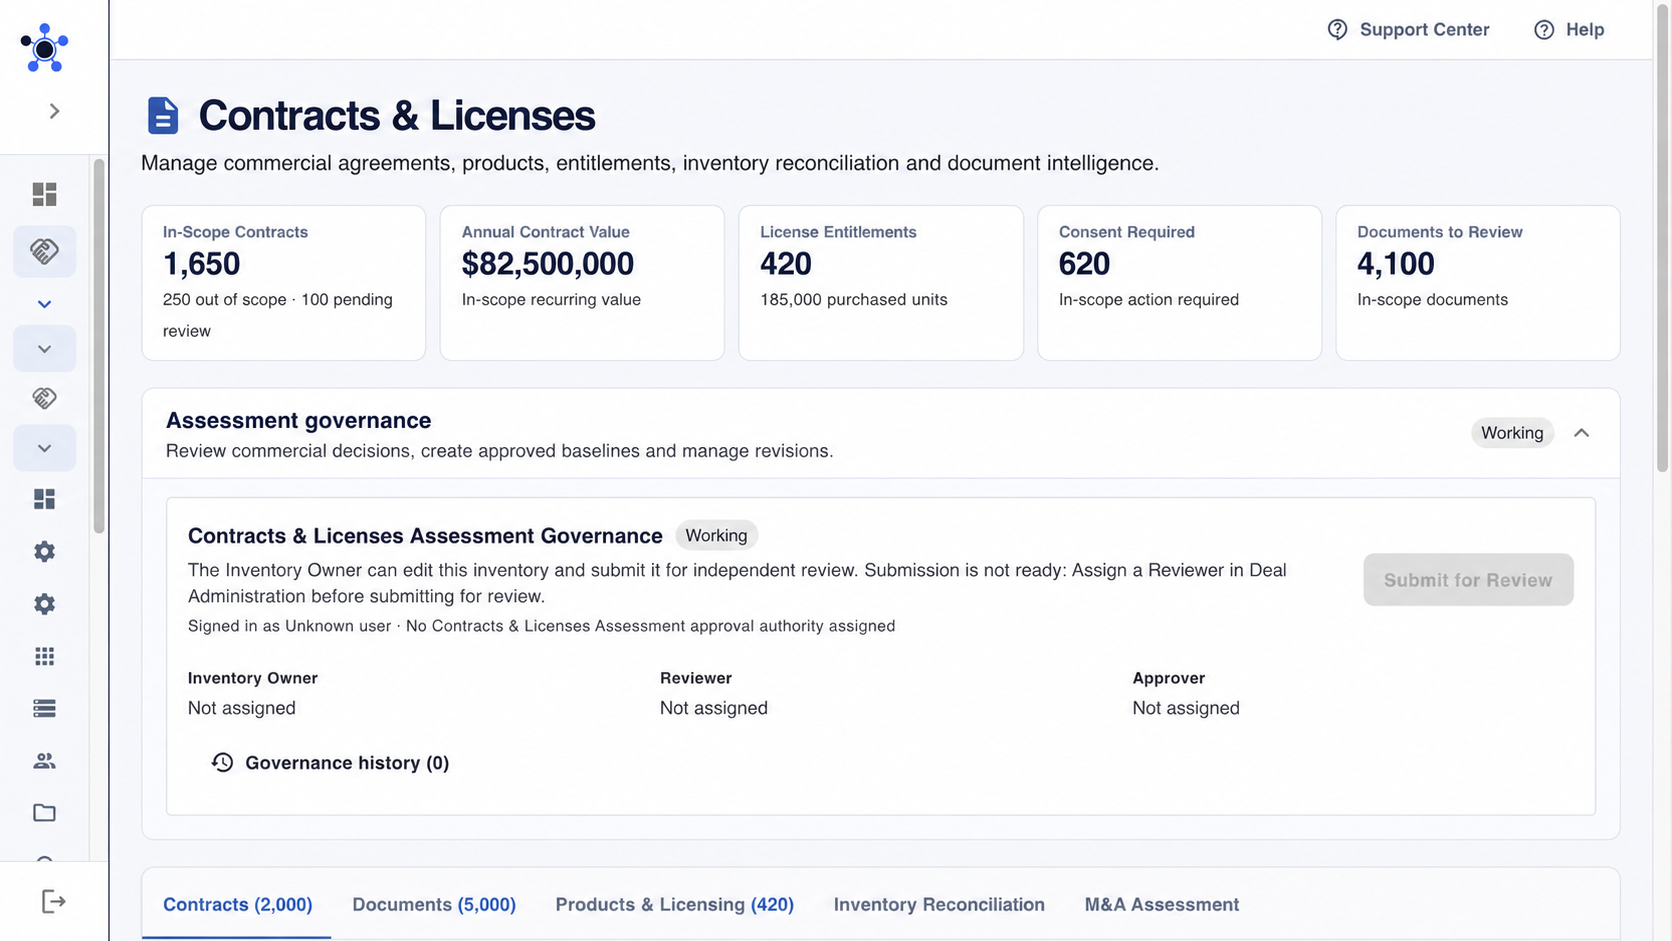The height and width of the screenshot is (941, 1672).
Task: Click the Annual Contract Value card
Action: coord(582,283)
